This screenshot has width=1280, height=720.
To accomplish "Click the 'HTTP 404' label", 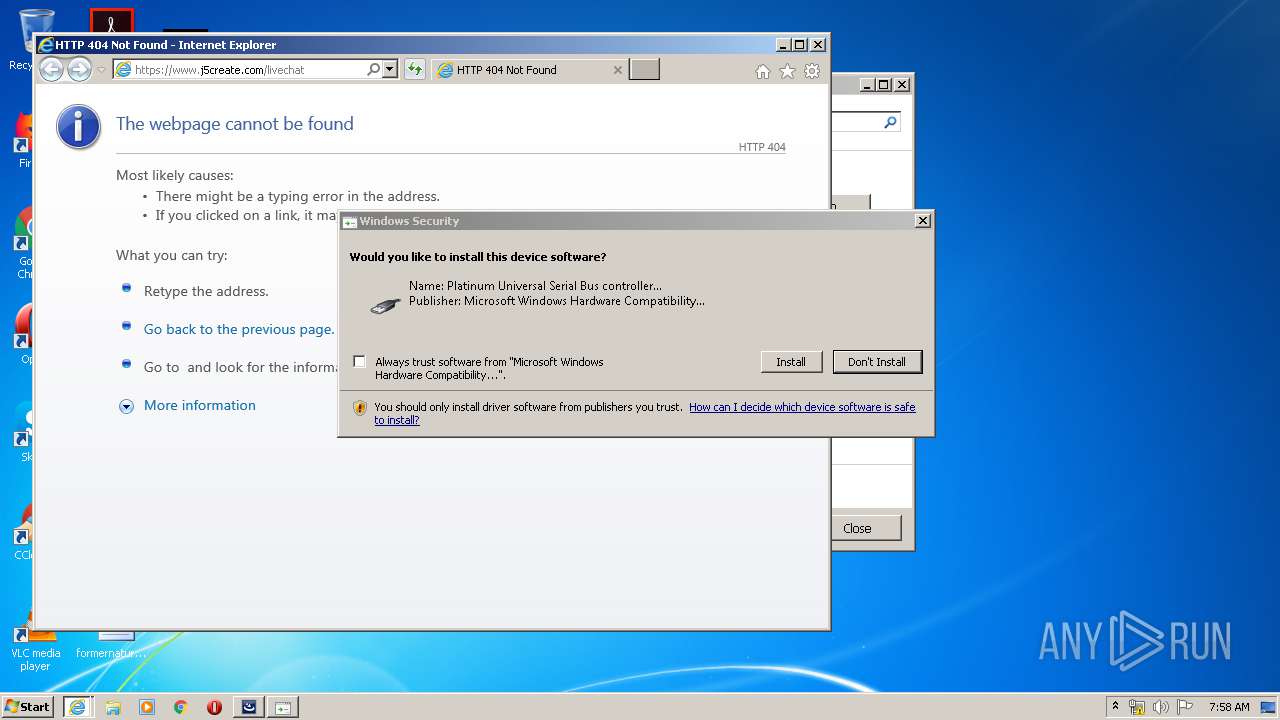I will point(762,147).
